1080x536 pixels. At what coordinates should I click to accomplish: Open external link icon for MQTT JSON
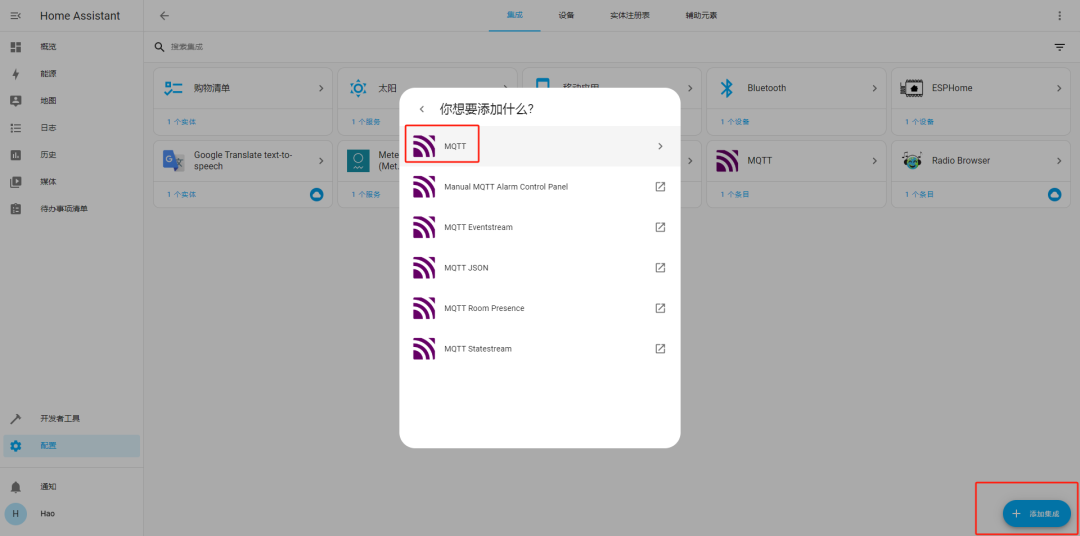[x=660, y=267]
